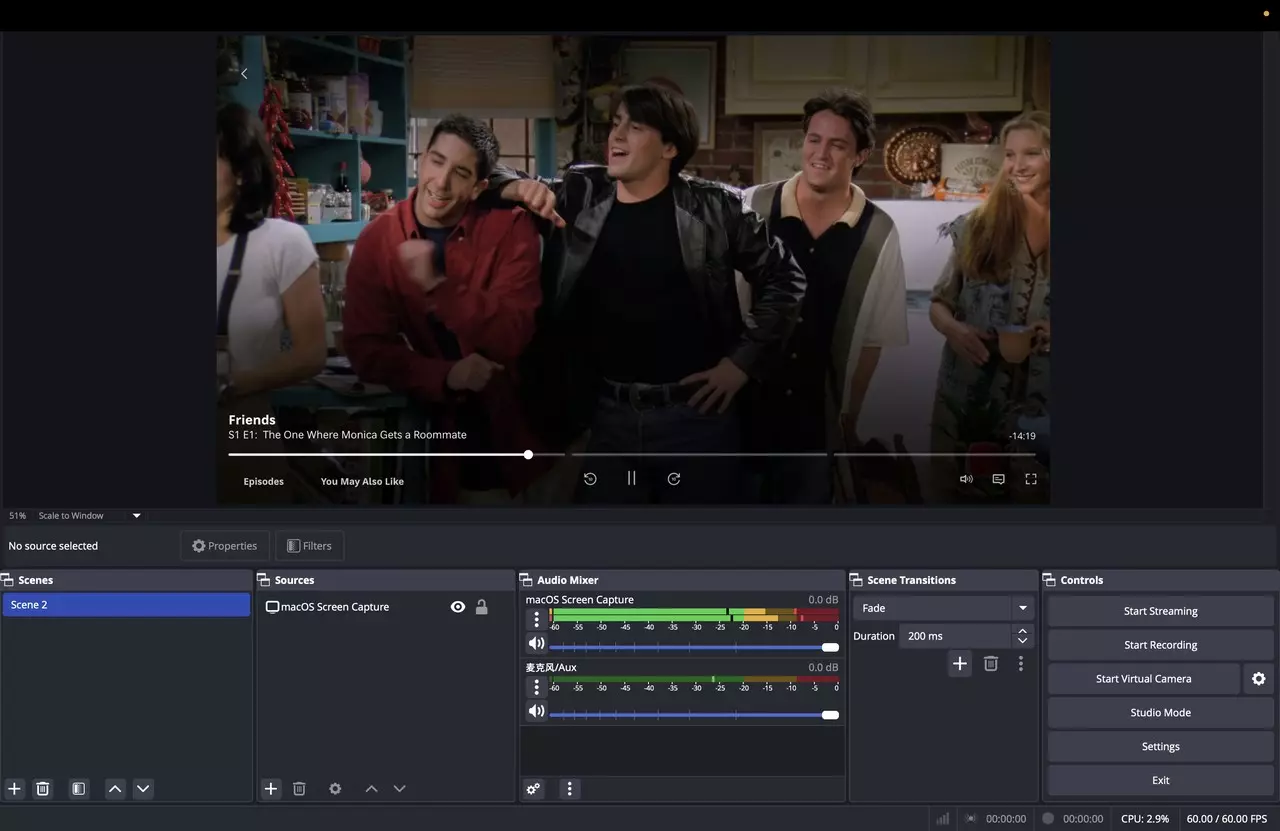Increase transition duration stepper up arrow
1280x831 pixels.
[x=1022, y=631]
